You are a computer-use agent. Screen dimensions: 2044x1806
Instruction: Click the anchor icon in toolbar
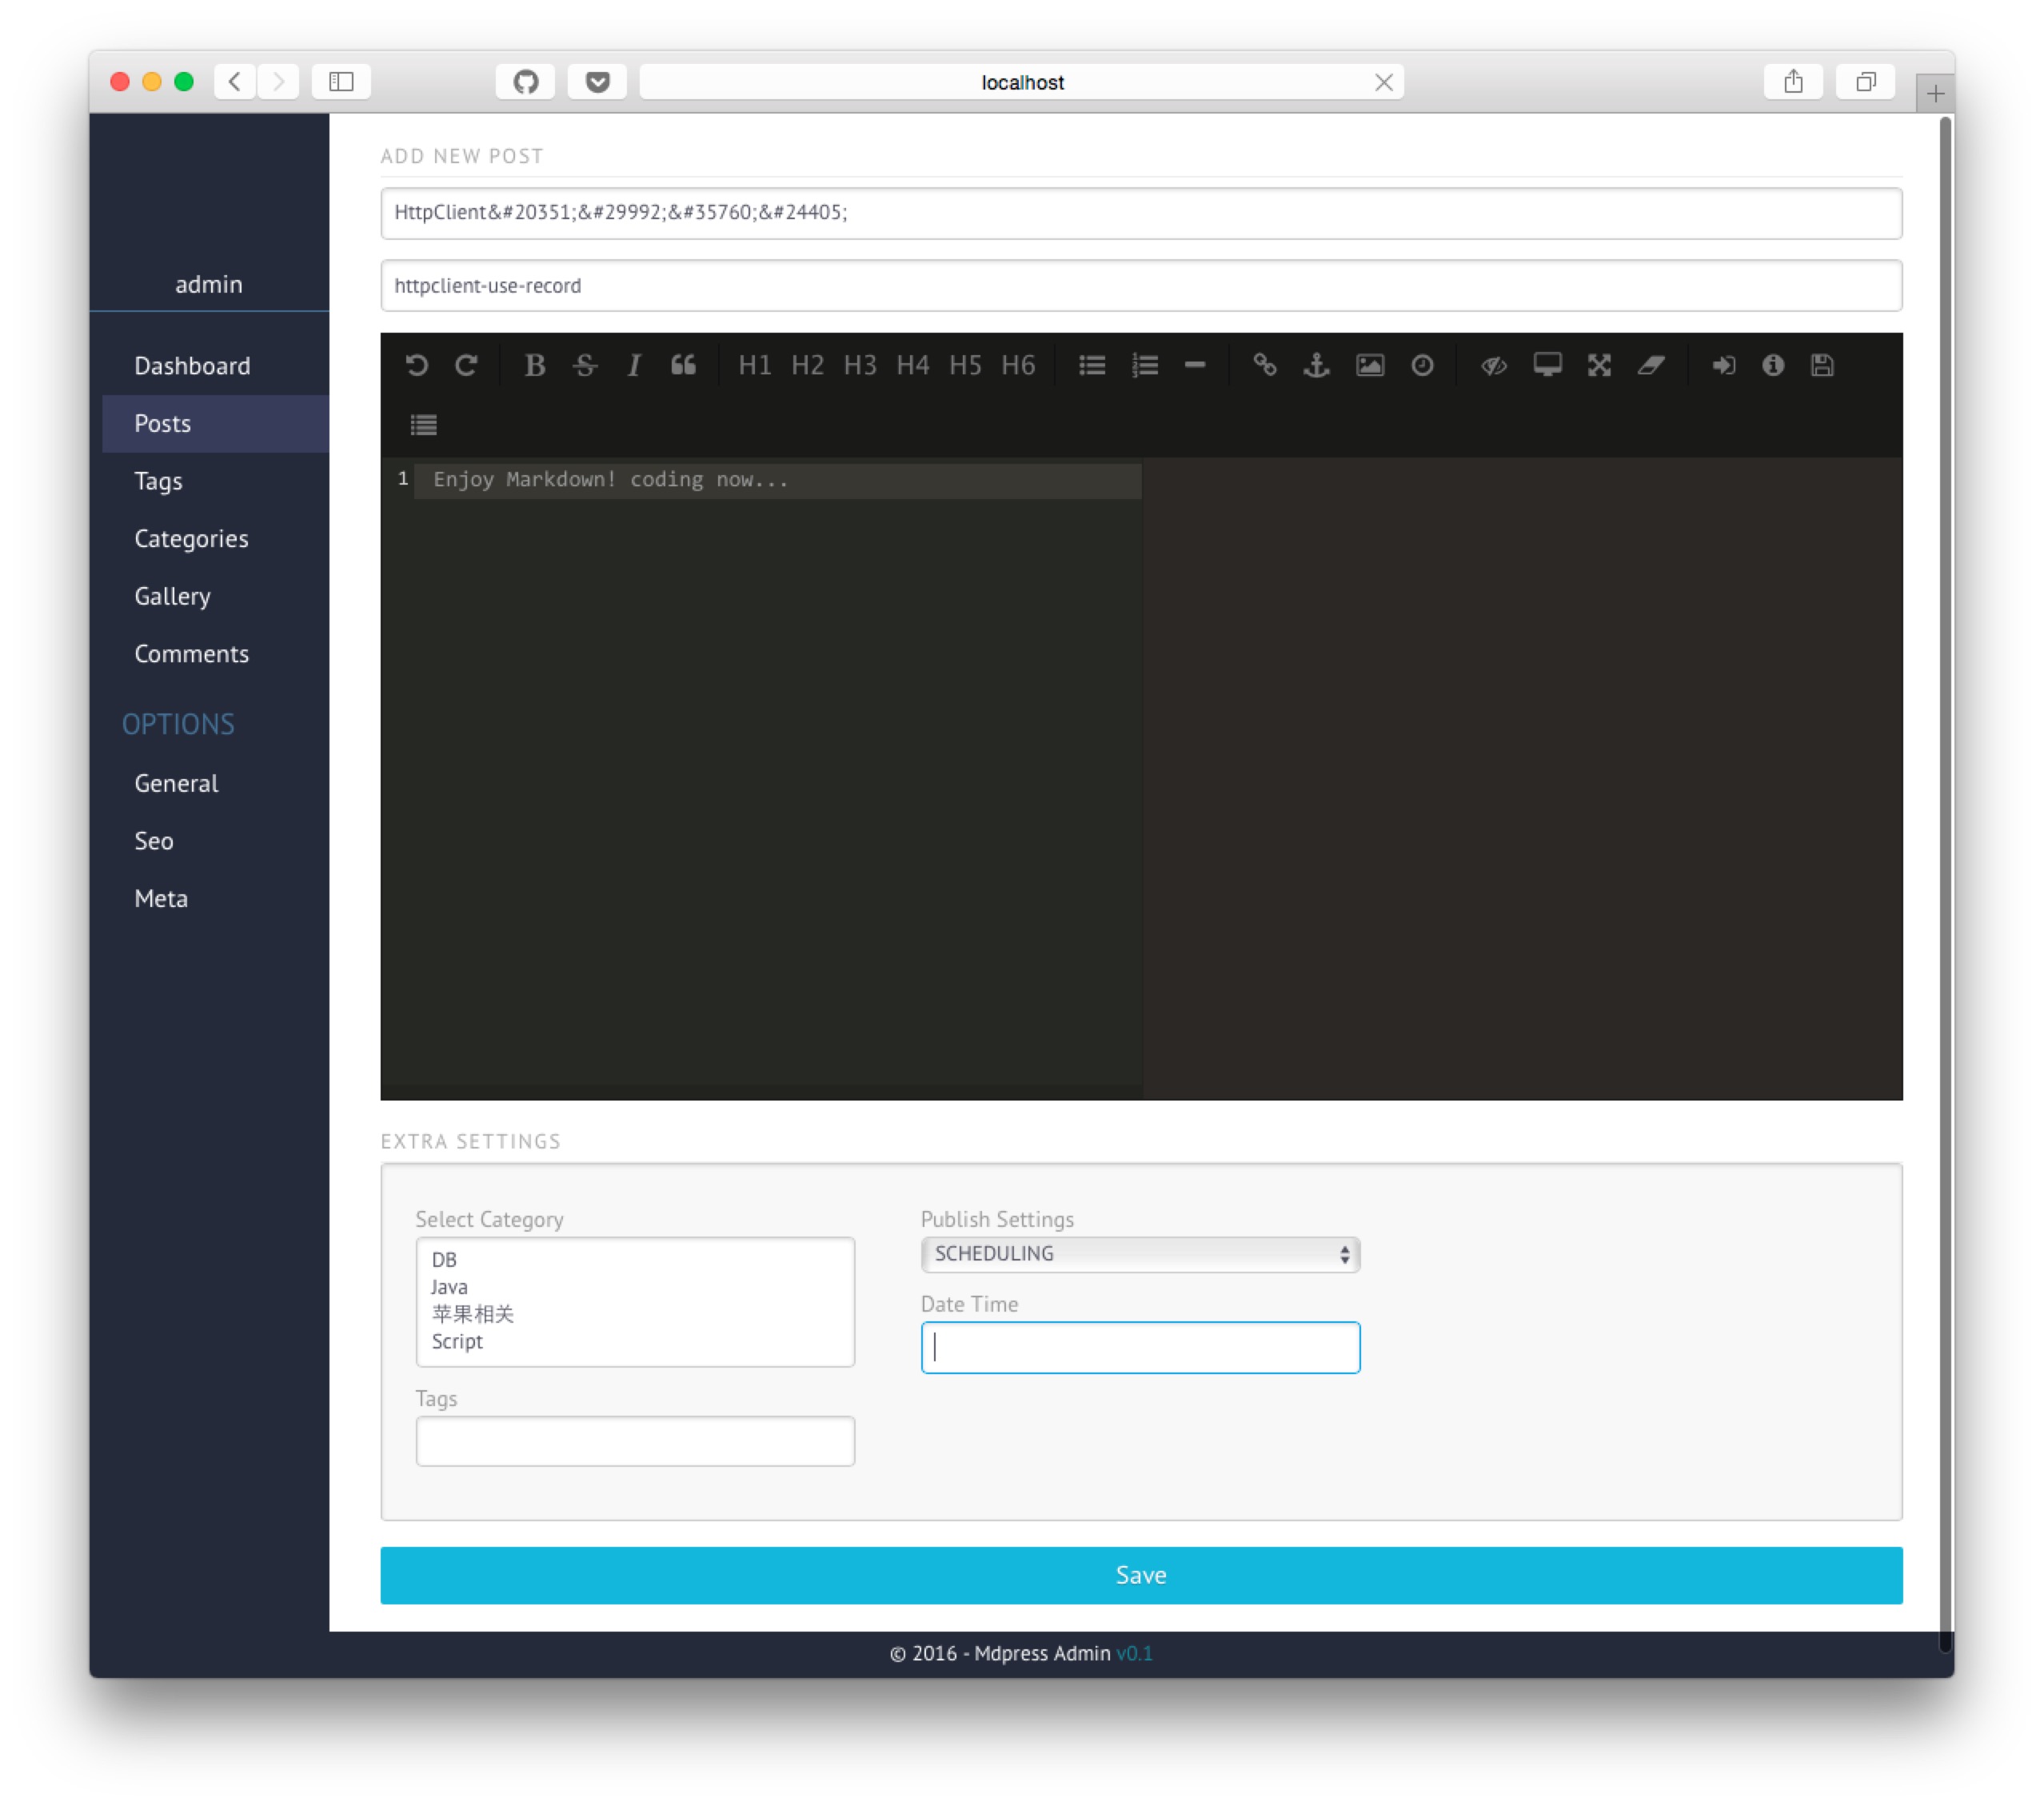pyautogui.click(x=1316, y=366)
